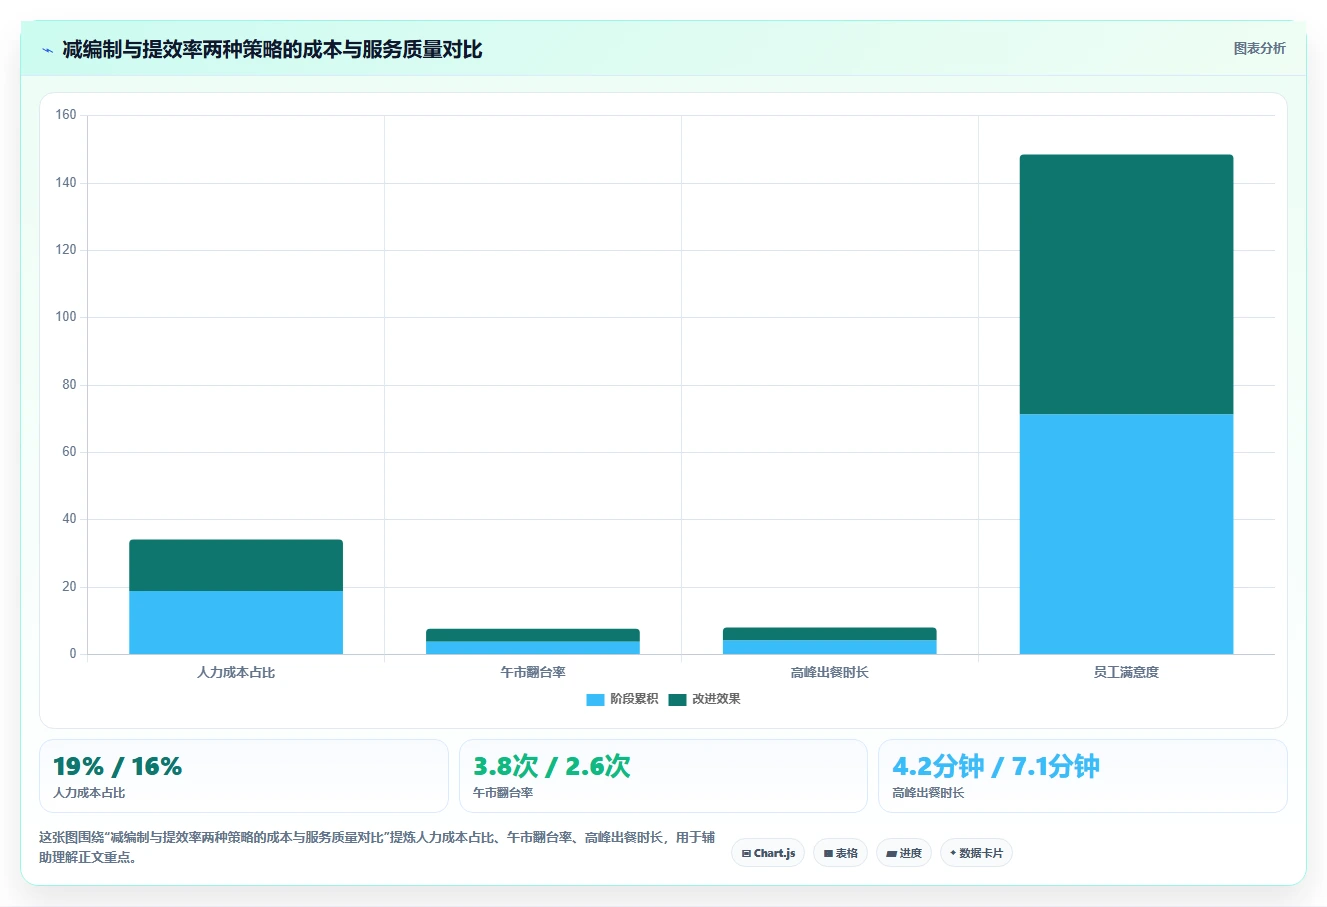Toggle the 改进效果 legend item
This screenshot has width=1327, height=907.
coord(704,699)
